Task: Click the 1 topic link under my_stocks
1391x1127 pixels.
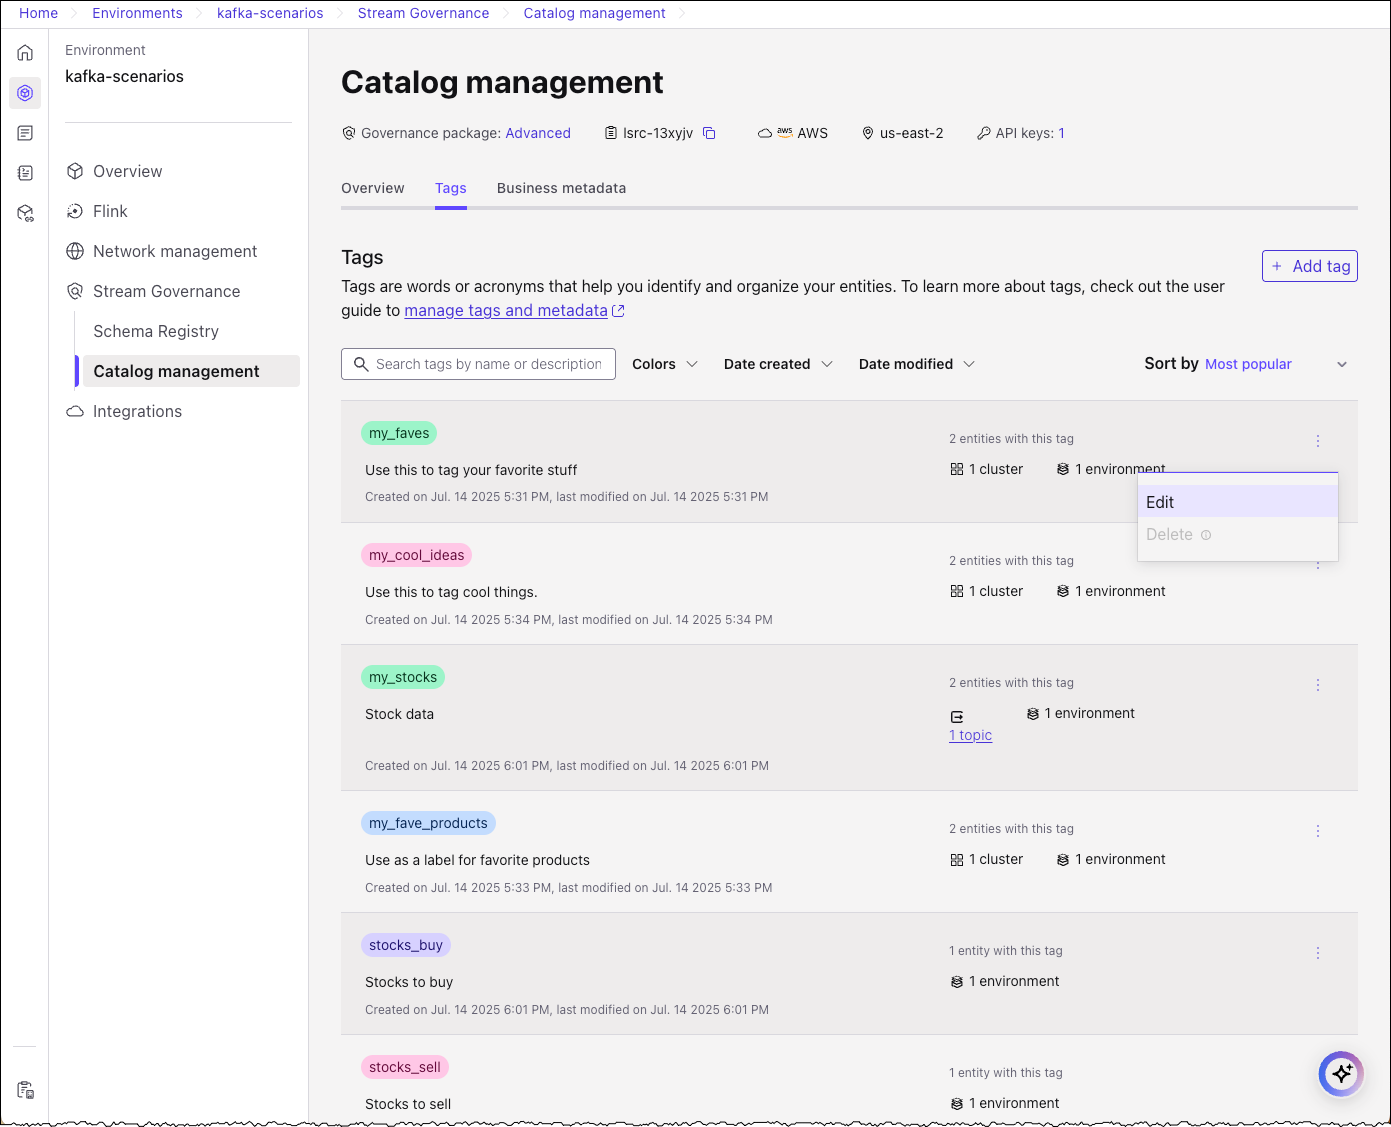Action: click(x=970, y=735)
